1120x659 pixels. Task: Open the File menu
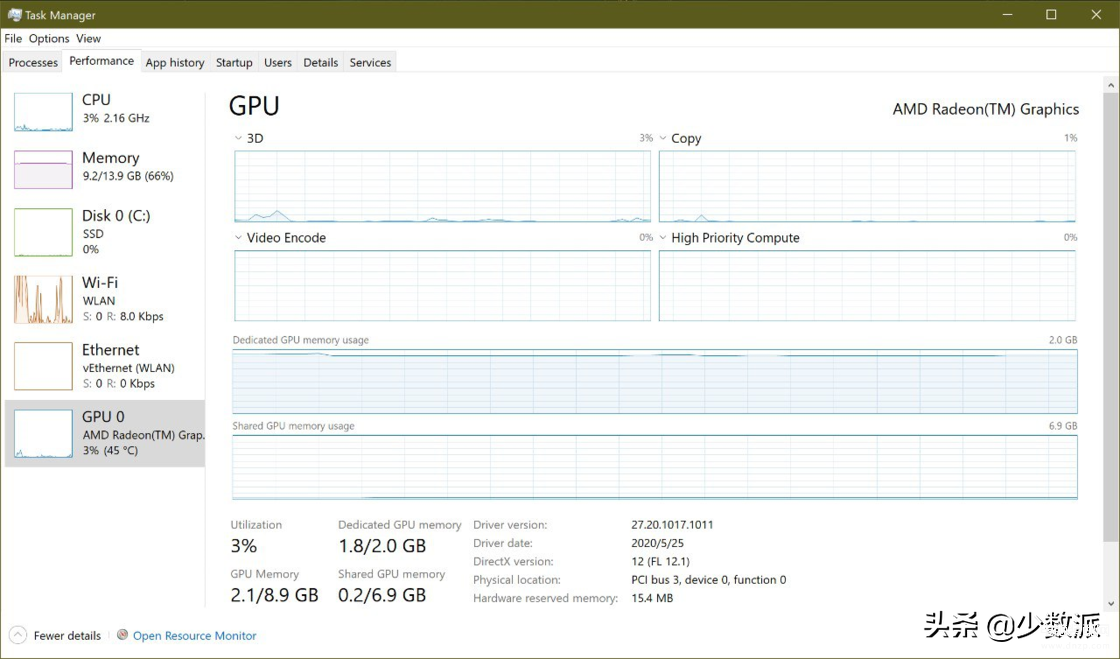[13, 39]
